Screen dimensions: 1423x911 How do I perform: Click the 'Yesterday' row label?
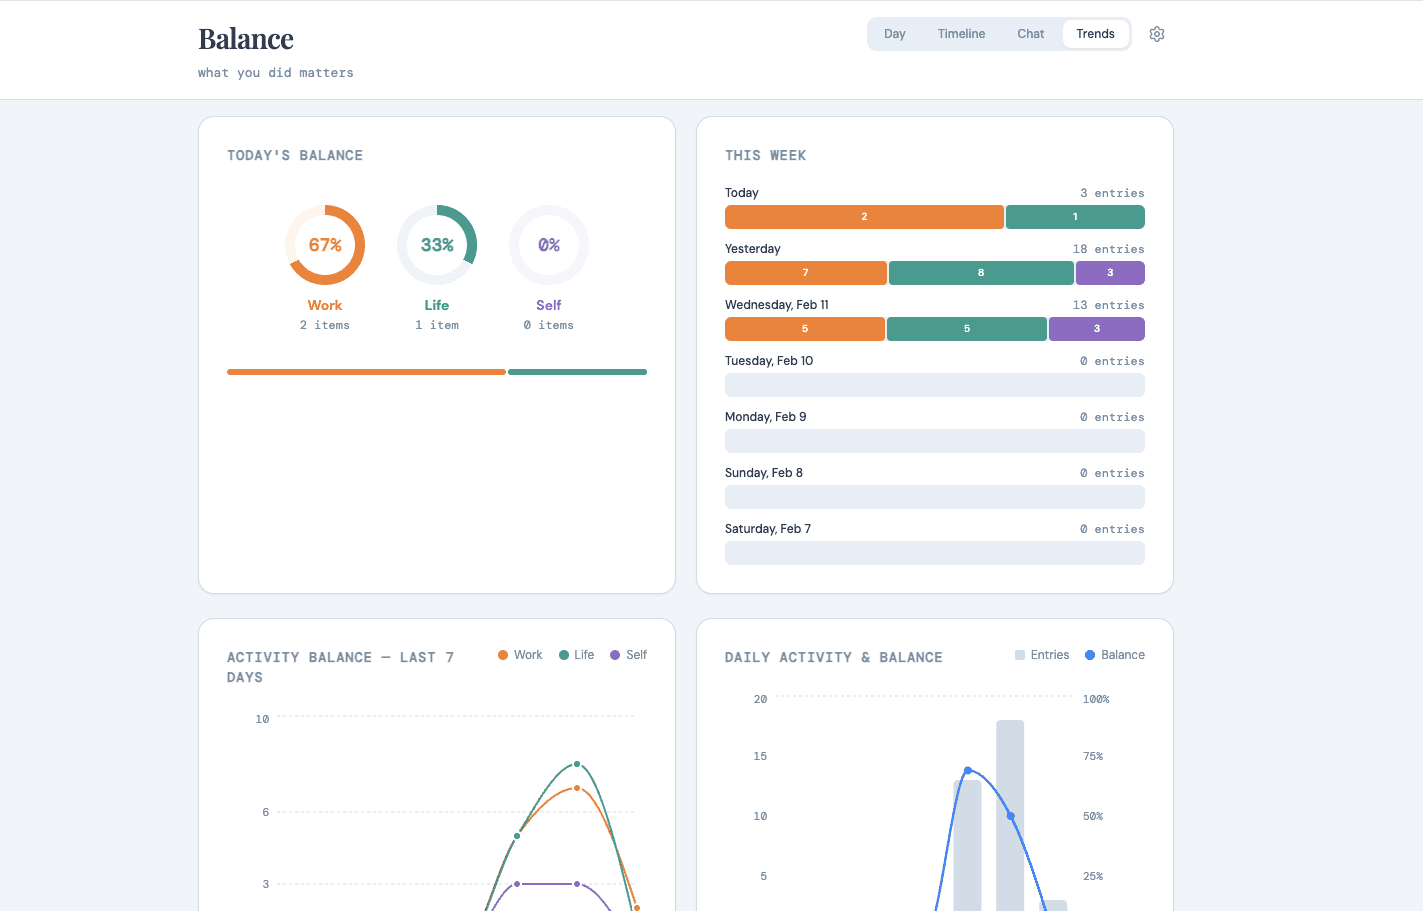point(753,249)
